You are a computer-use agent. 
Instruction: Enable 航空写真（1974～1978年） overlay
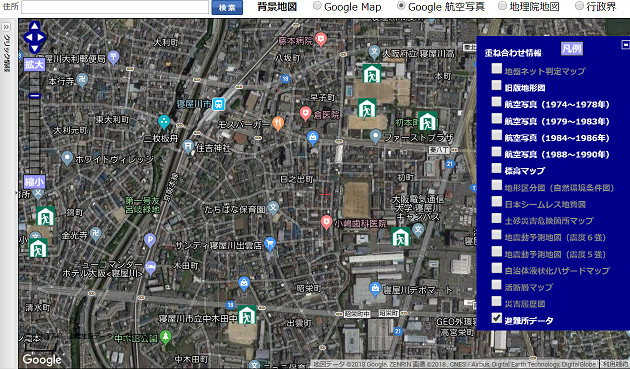(x=497, y=102)
